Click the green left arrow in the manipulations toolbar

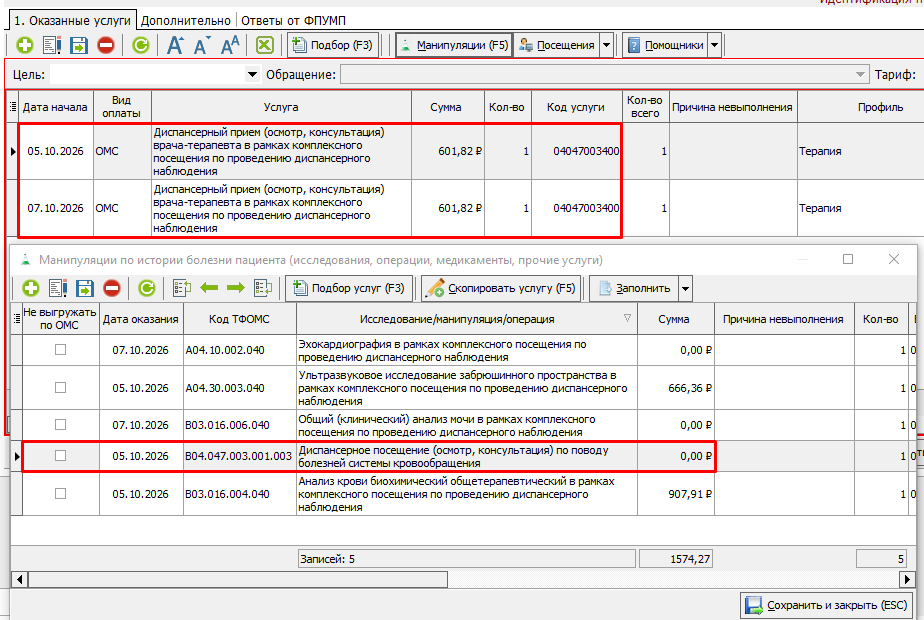(x=209, y=288)
